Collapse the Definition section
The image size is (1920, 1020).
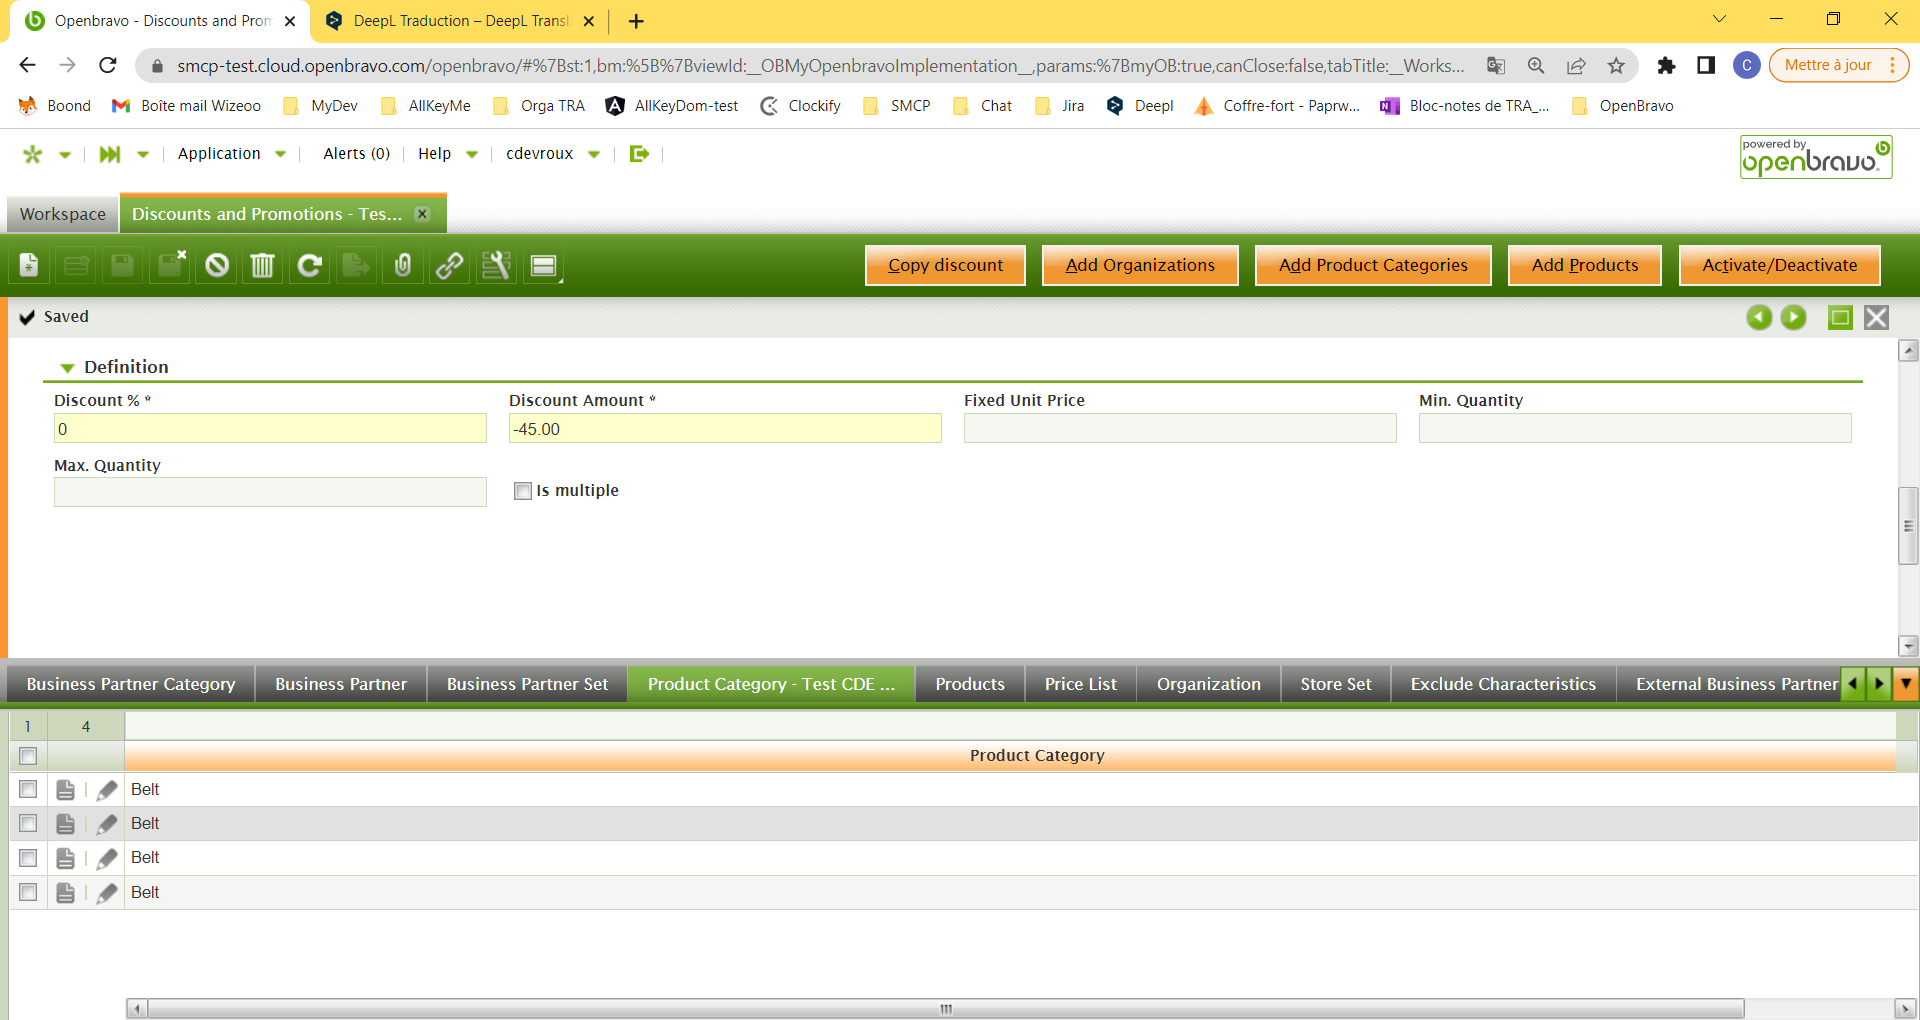(x=68, y=368)
